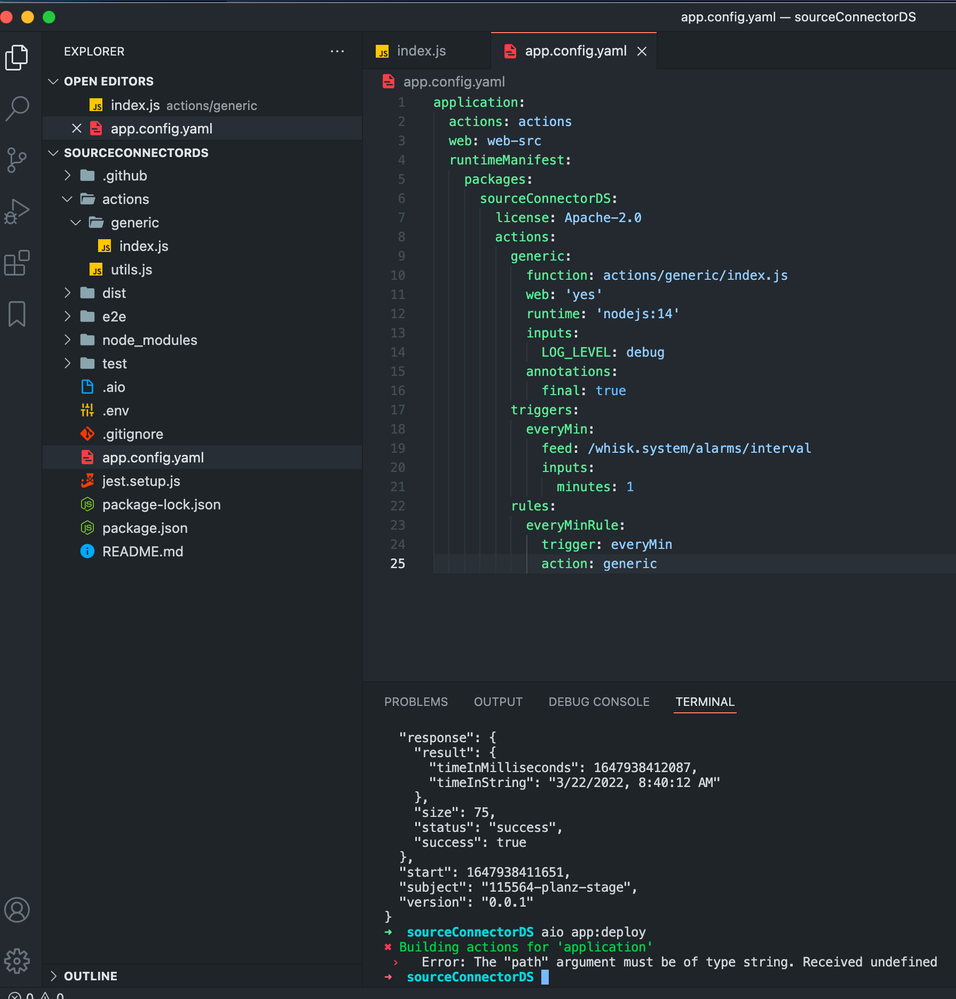Expand the OUTLINE section
The height and width of the screenshot is (999, 956).
pos(90,976)
